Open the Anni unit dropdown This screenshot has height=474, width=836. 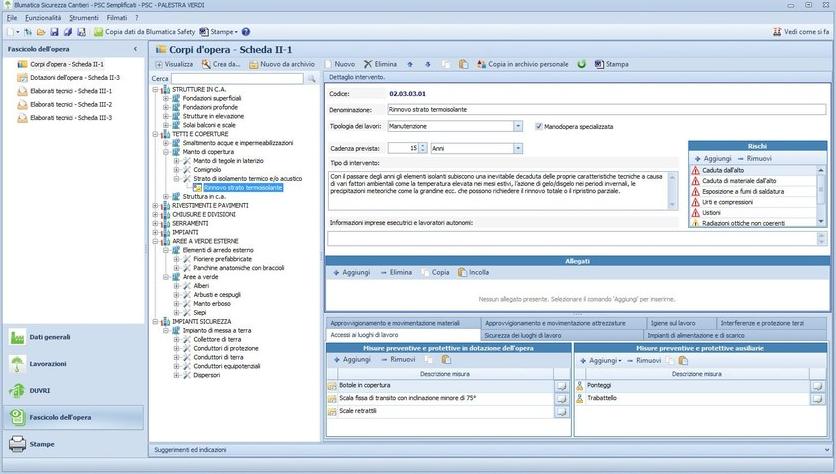click(x=518, y=149)
